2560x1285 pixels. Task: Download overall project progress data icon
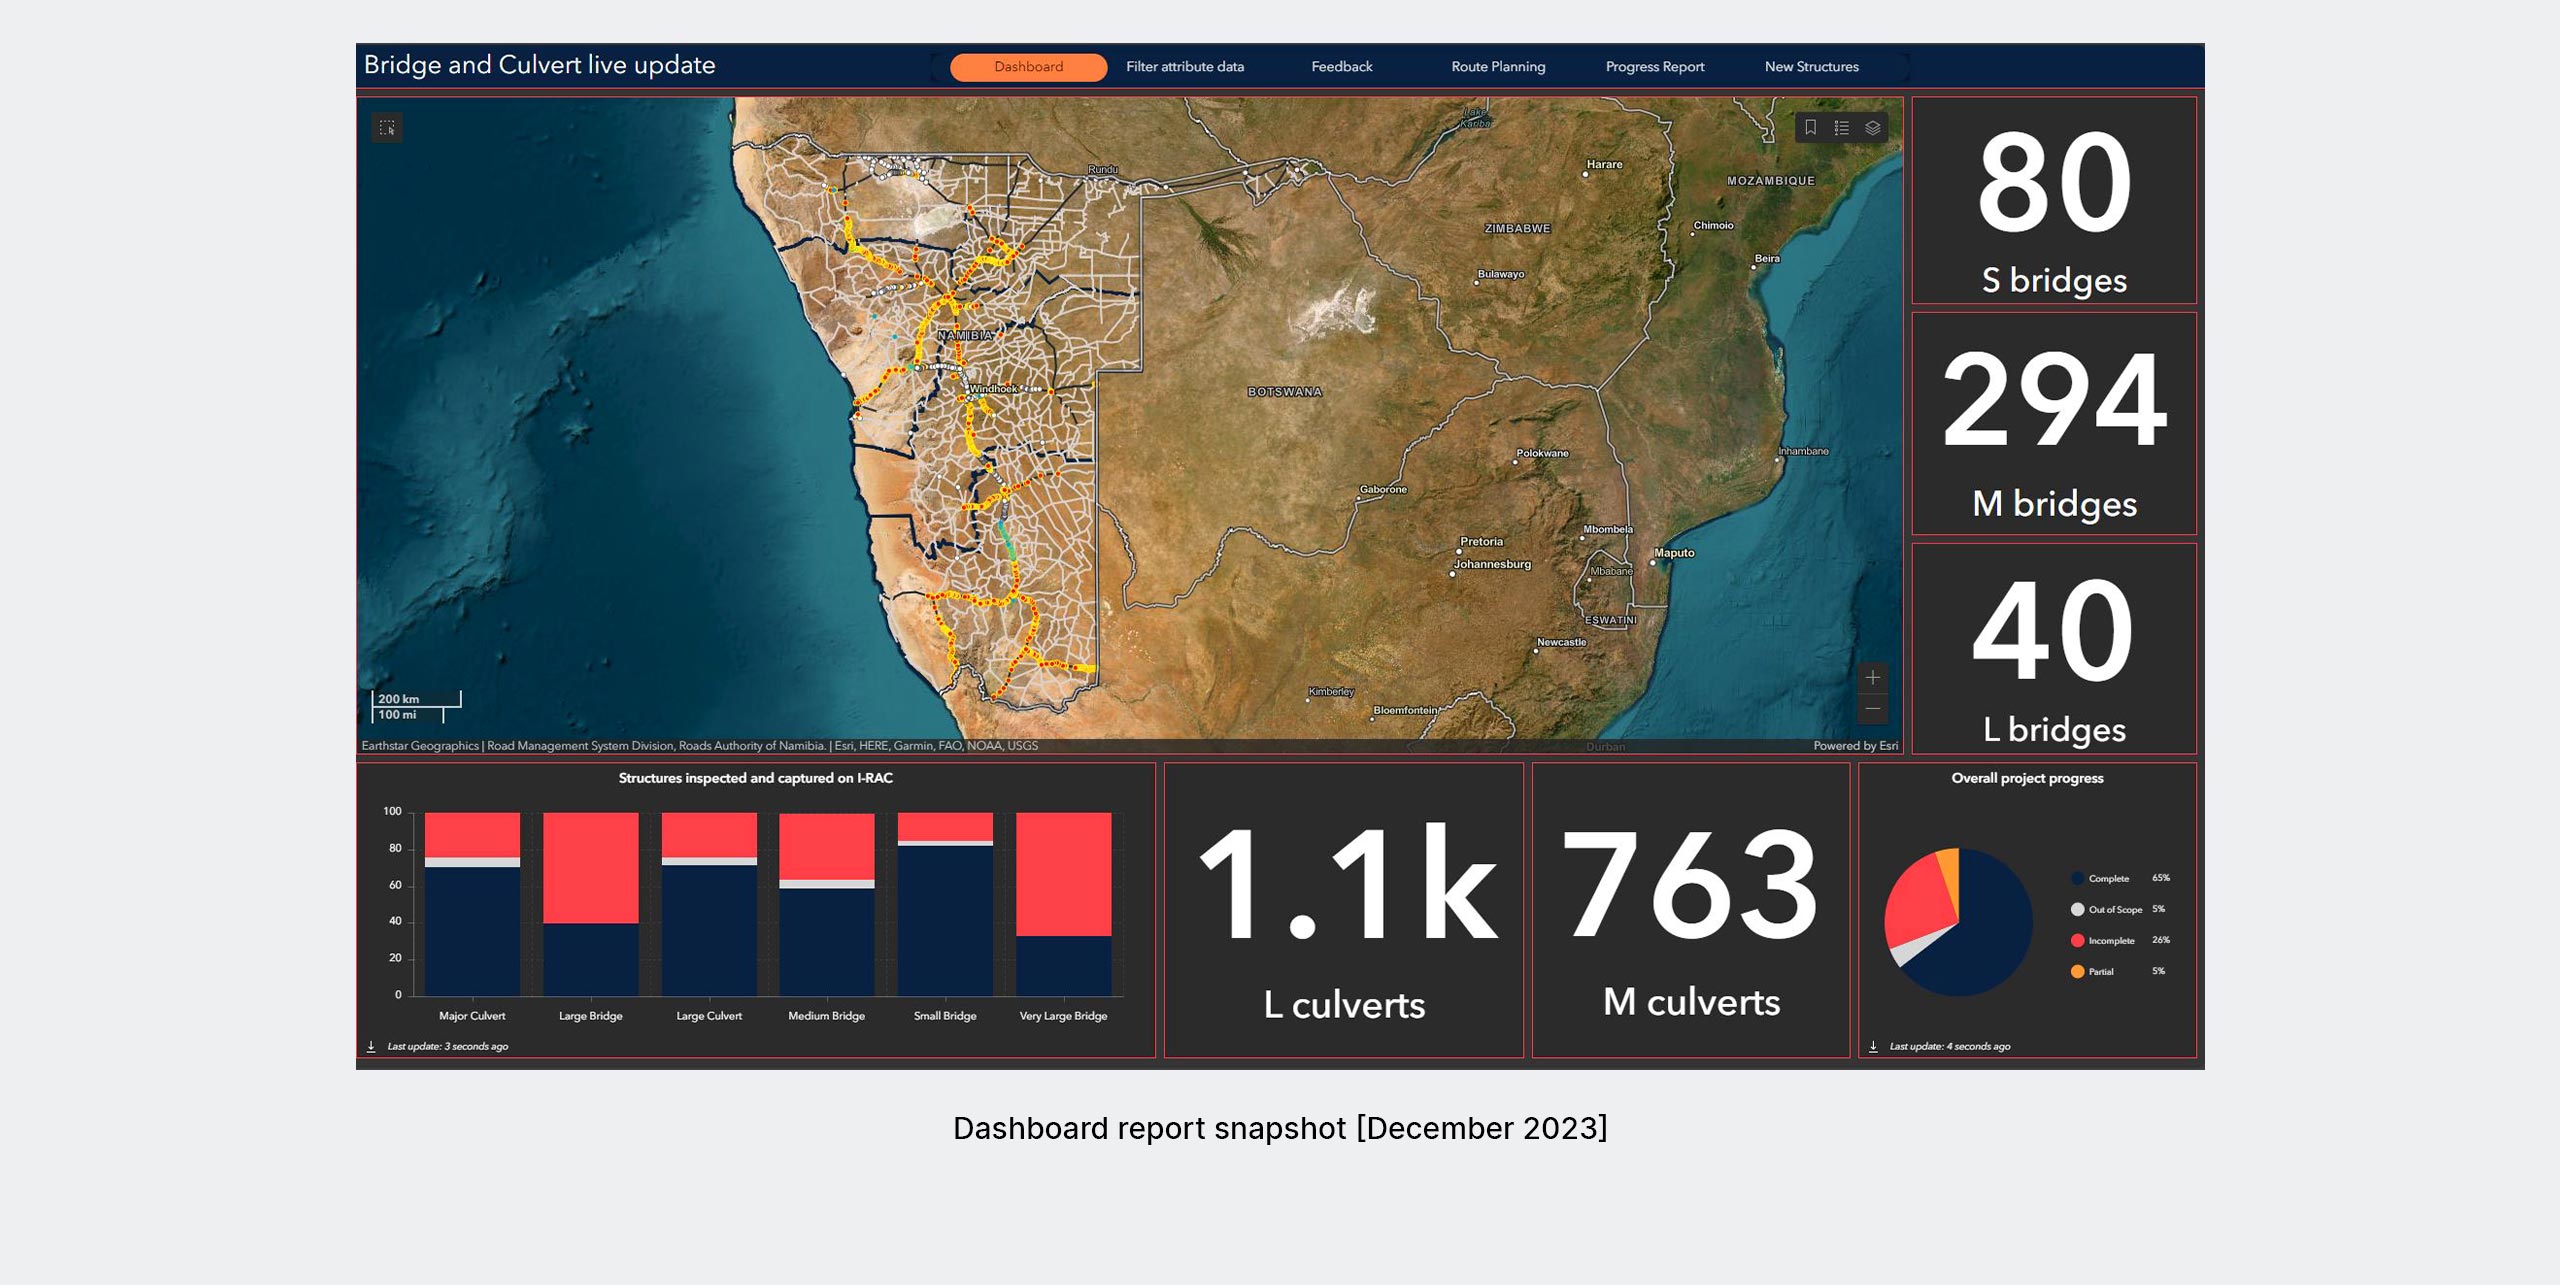(x=1873, y=1046)
